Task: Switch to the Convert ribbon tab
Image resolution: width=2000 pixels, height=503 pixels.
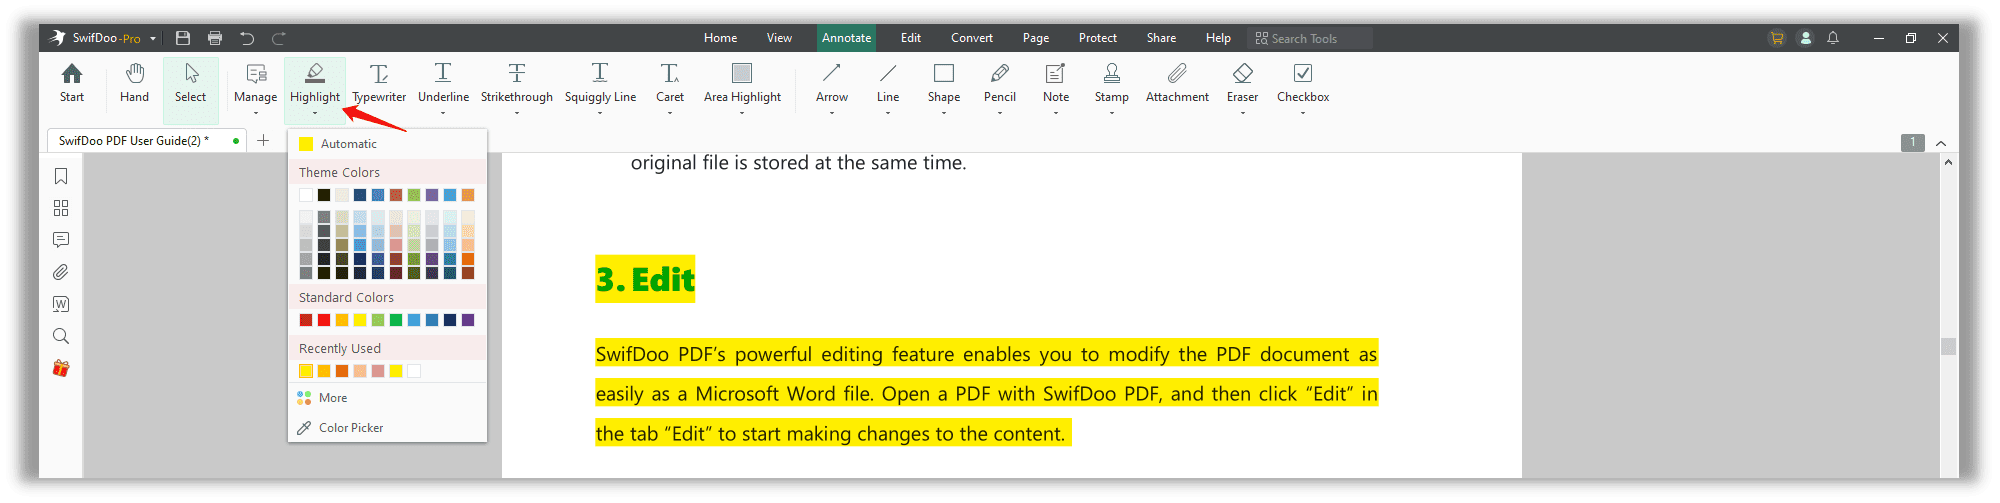Action: coord(972,38)
